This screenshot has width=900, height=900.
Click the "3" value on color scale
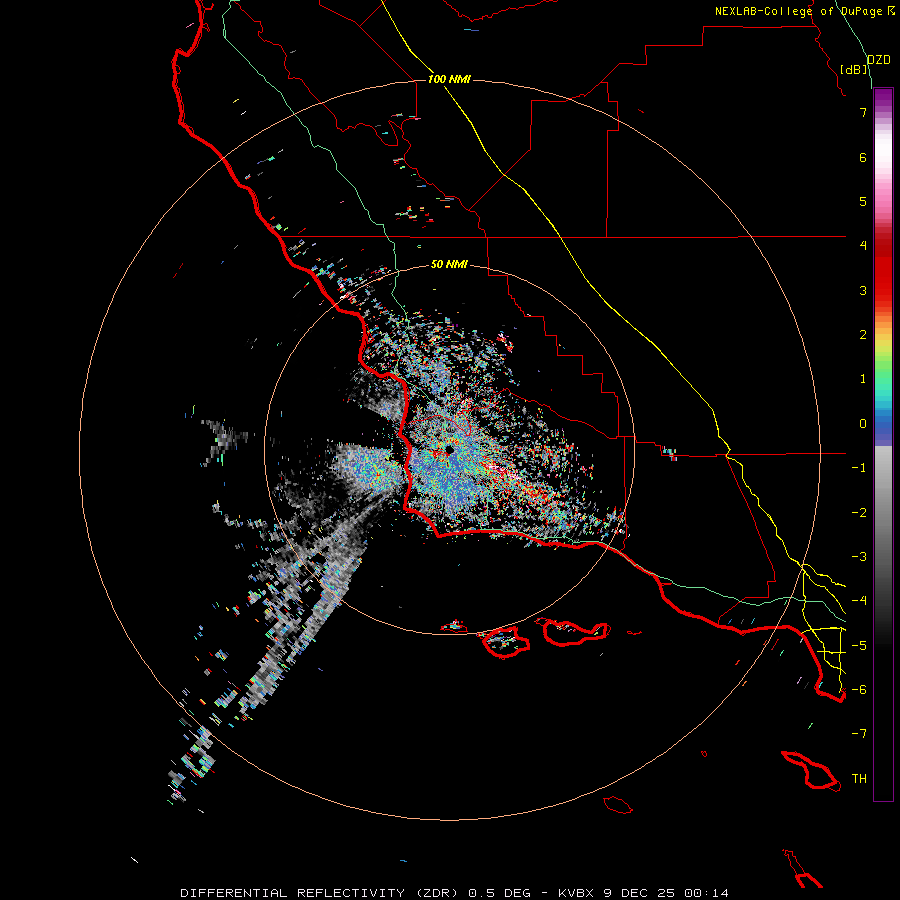(863, 290)
